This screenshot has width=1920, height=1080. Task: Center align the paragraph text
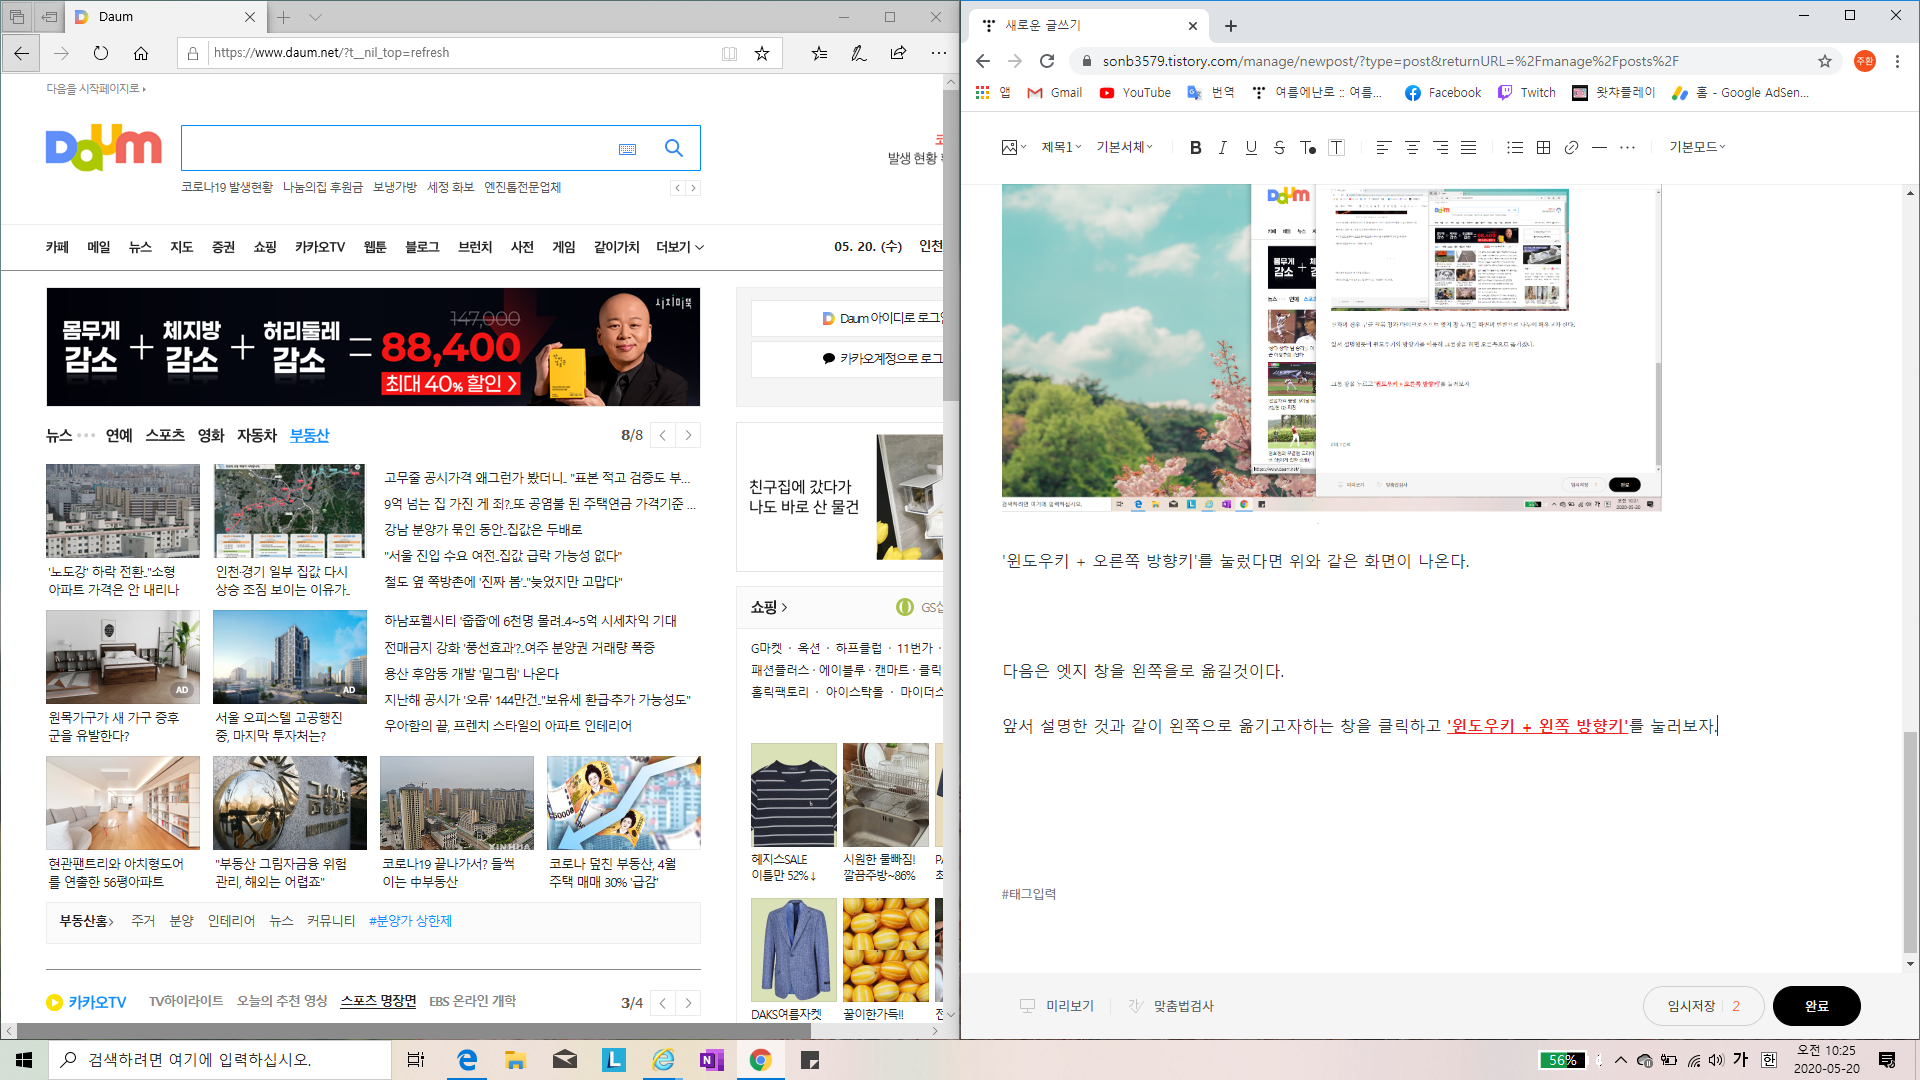pyautogui.click(x=1412, y=148)
